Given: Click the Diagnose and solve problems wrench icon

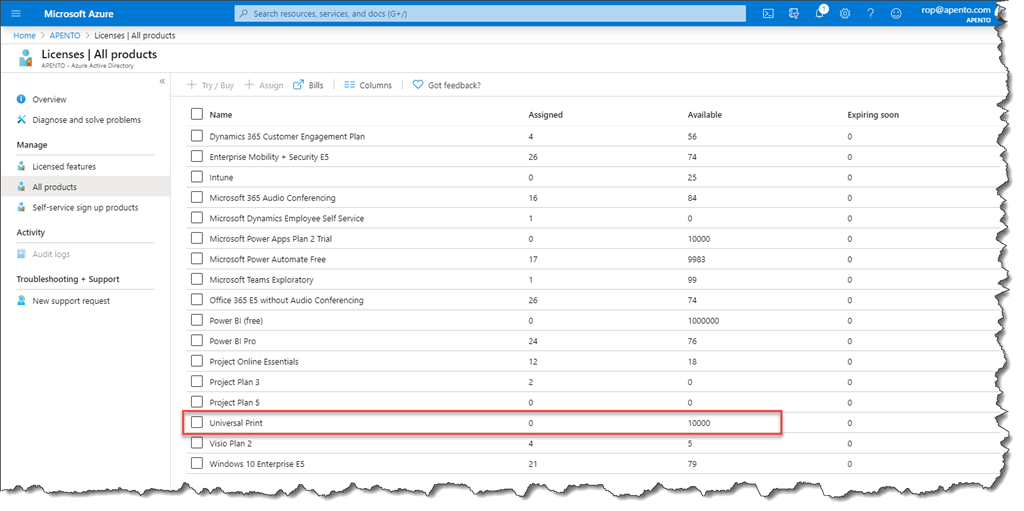Looking at the screenshot, I should tap(22, 120).
